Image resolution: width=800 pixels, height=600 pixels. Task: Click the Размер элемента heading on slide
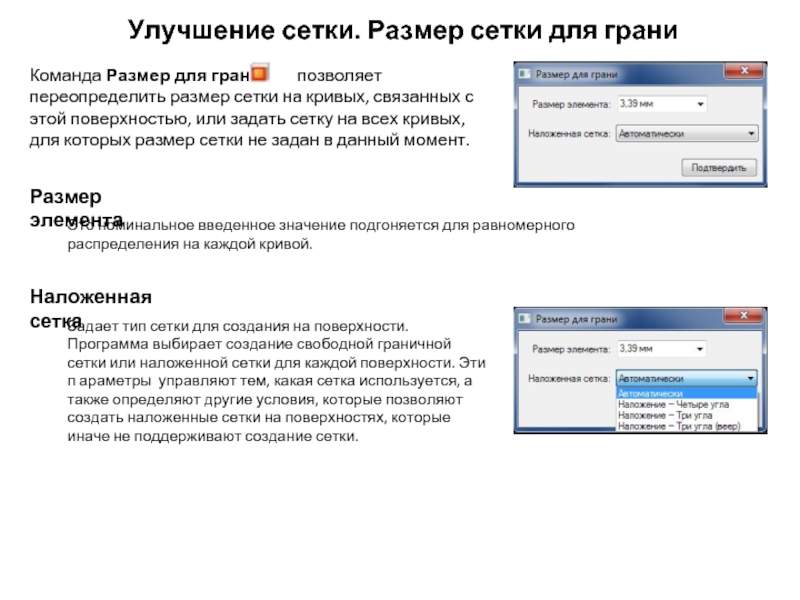coord(77,208)
